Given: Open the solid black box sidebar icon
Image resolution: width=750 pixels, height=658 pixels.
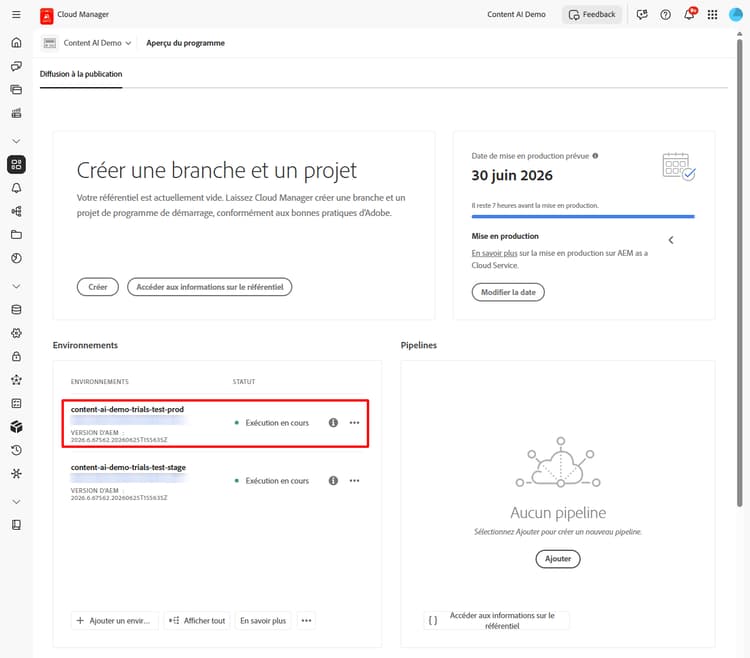Looking at the screenshot, I should (x=16, y=427).
